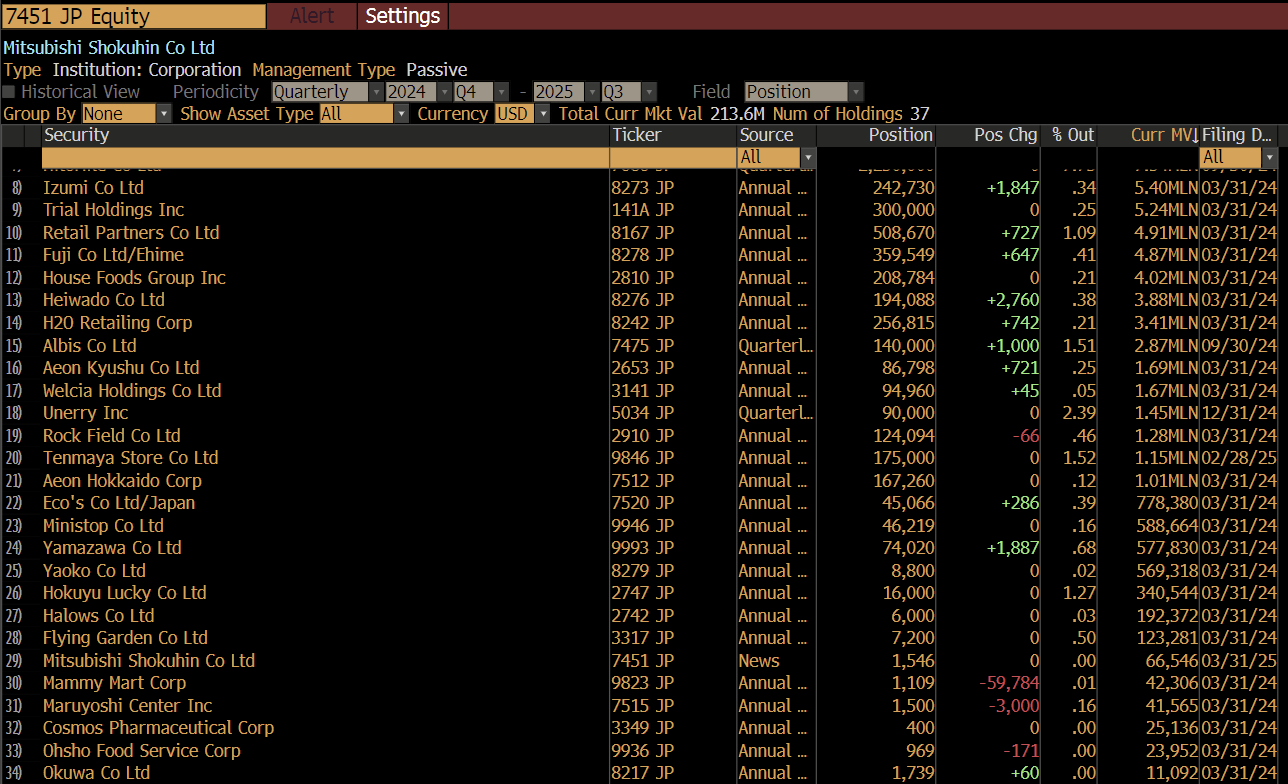Image resolution: width=1288 pixels, height=784 pixels.
Task: Select Ohsho Food Service Corp security
Action: point(142,751)
